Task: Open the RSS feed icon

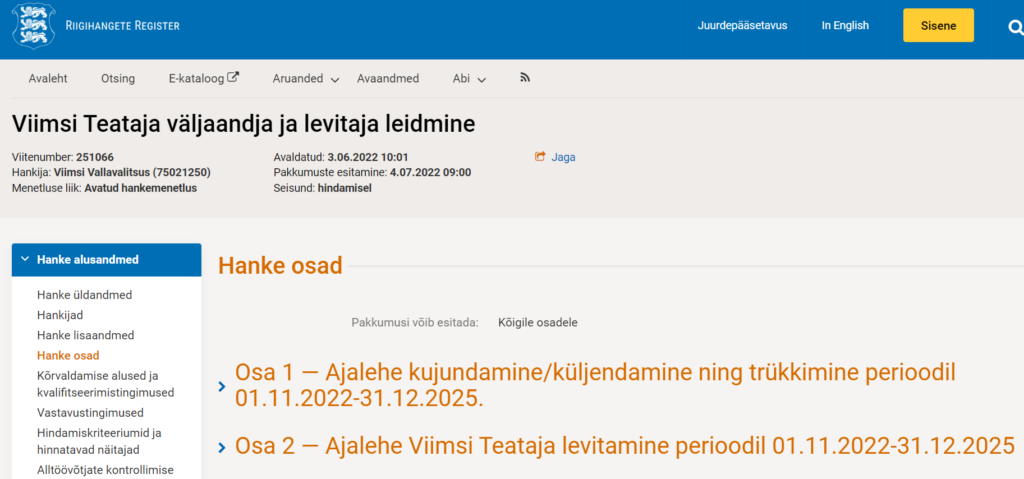Action: tap(525, 78)
